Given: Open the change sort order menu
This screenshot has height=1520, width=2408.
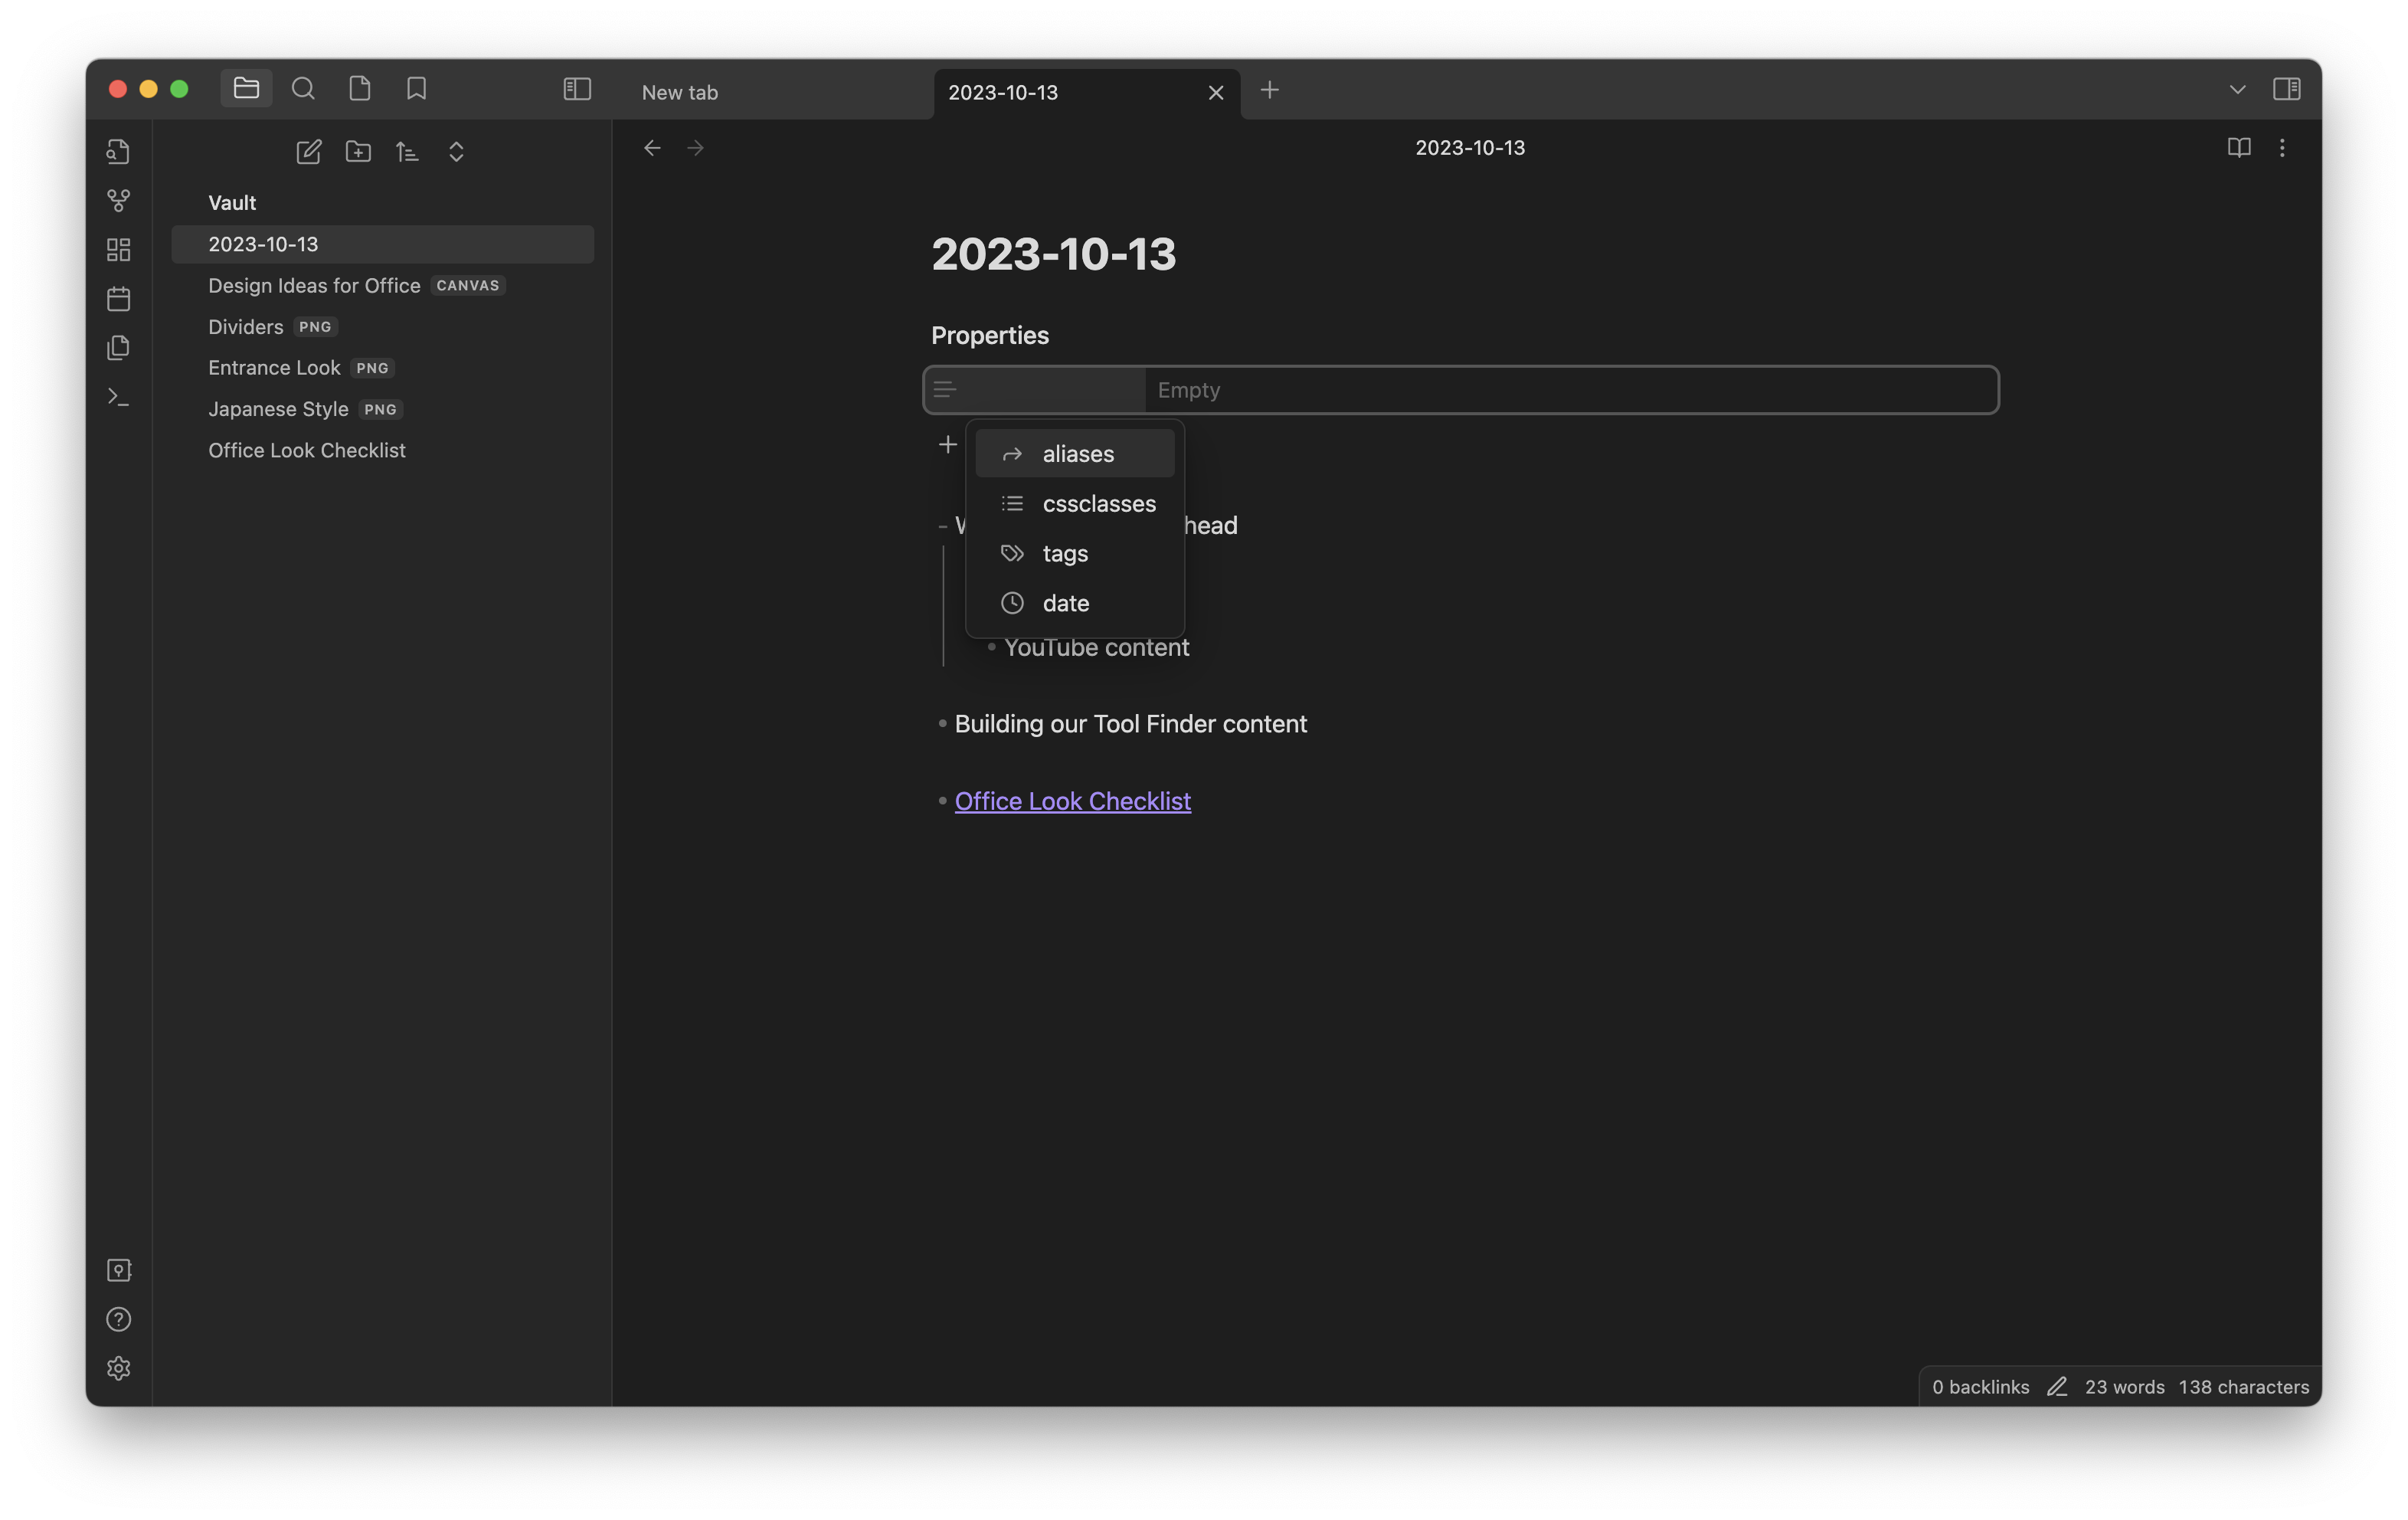Looking at the screenshot, I should pos(407,152).
